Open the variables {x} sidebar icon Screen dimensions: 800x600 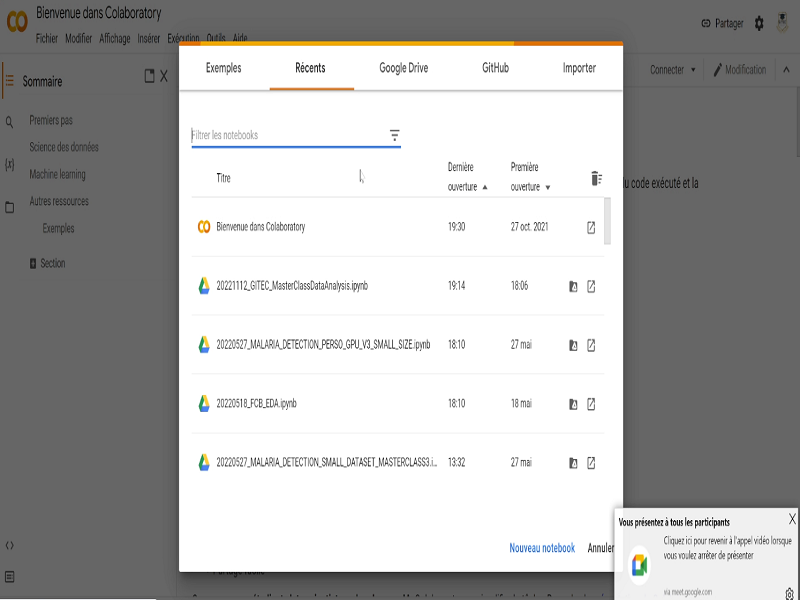click(10, 164)
